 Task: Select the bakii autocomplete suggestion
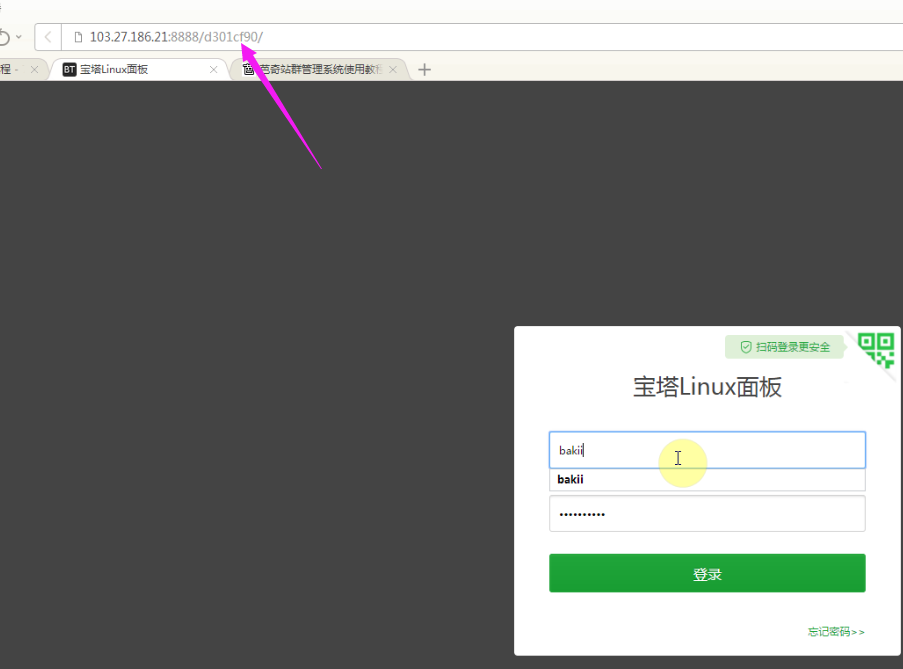coord(707,480)
